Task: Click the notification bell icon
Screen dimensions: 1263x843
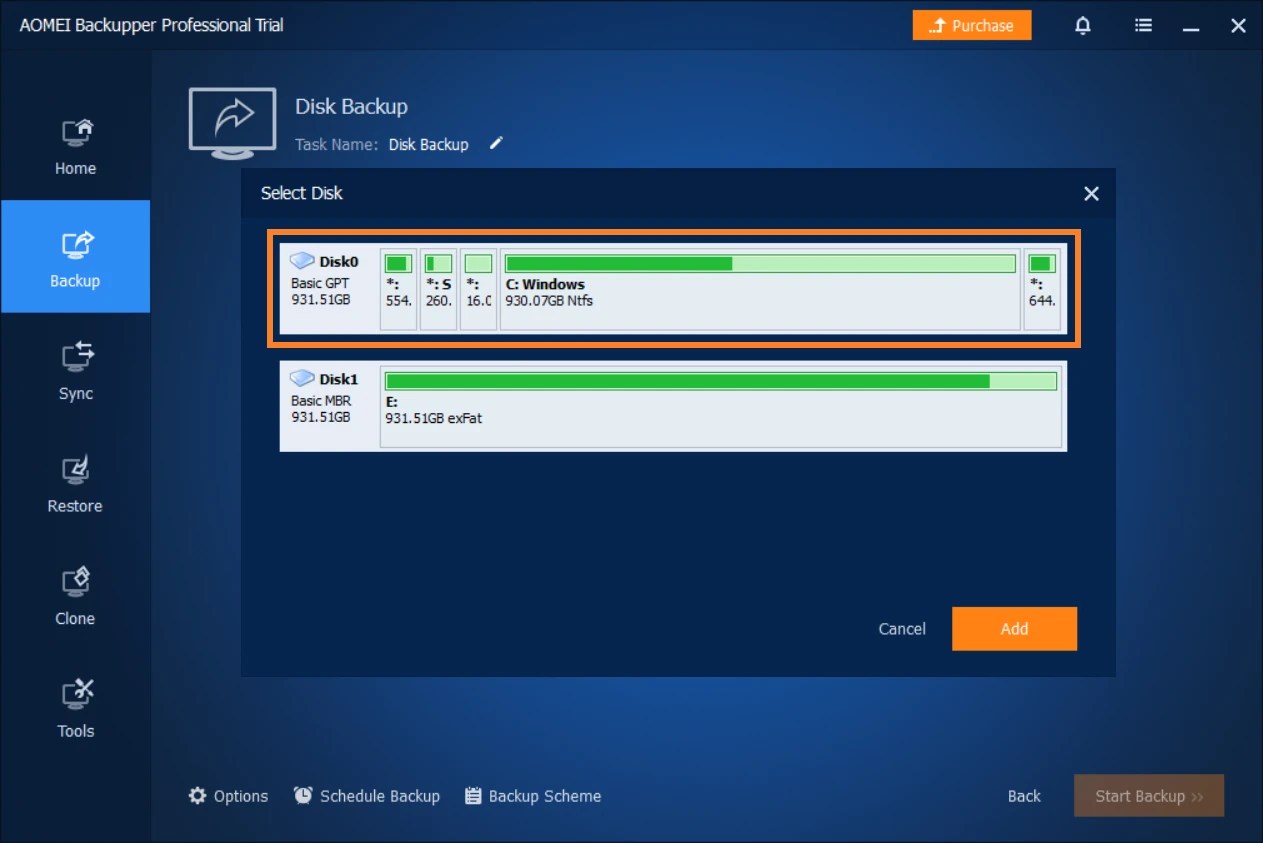Action: click(1083, 26)
